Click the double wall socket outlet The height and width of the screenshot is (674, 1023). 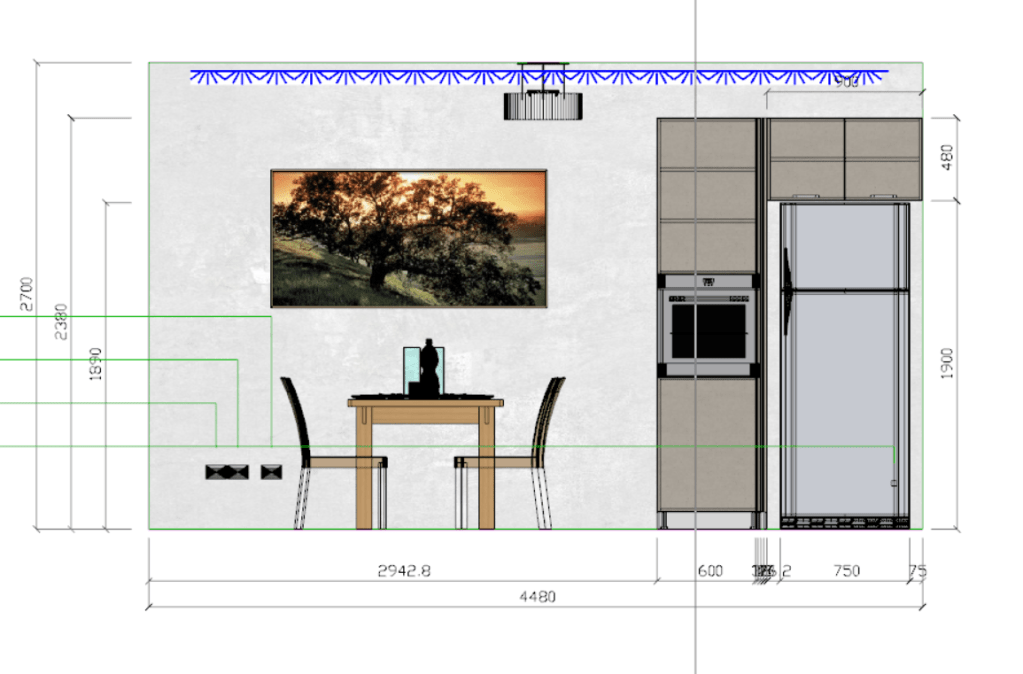click(x=226, y=471)
